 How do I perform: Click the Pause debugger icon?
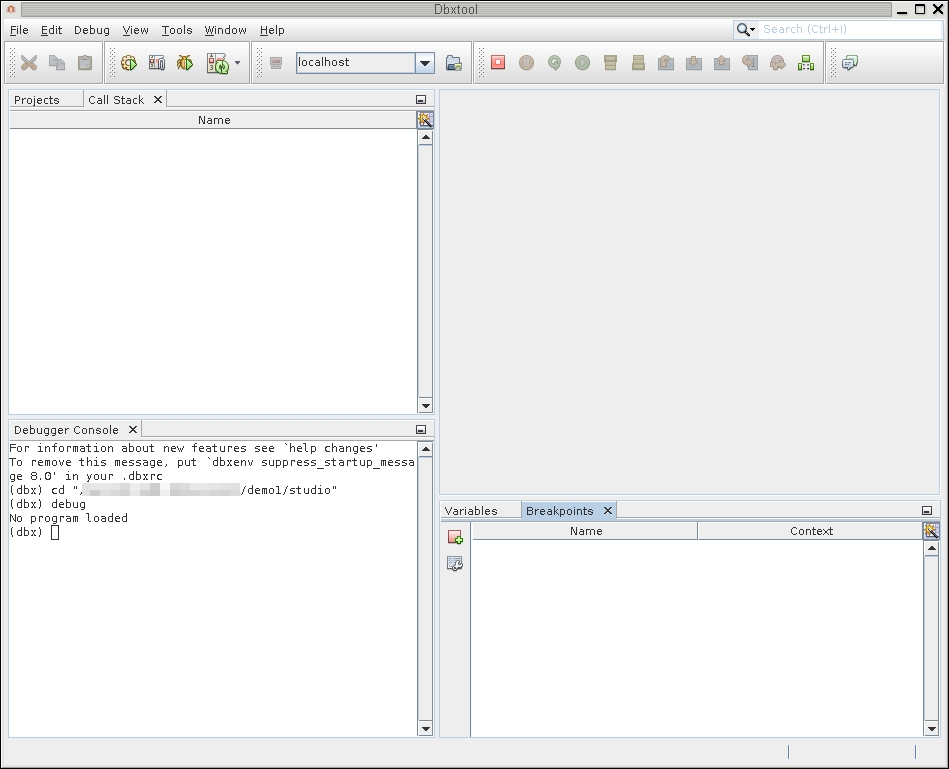[527, 62]
